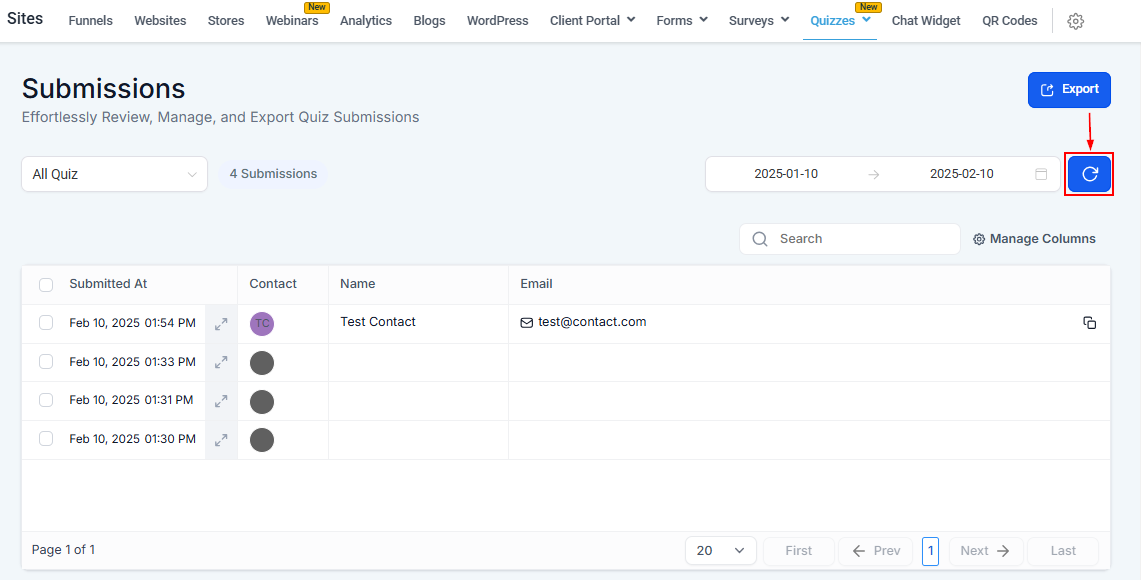Screen dimensions: 1141x580
Task: Expand the 01:54 PM submission details
Action: pos(221,324)
